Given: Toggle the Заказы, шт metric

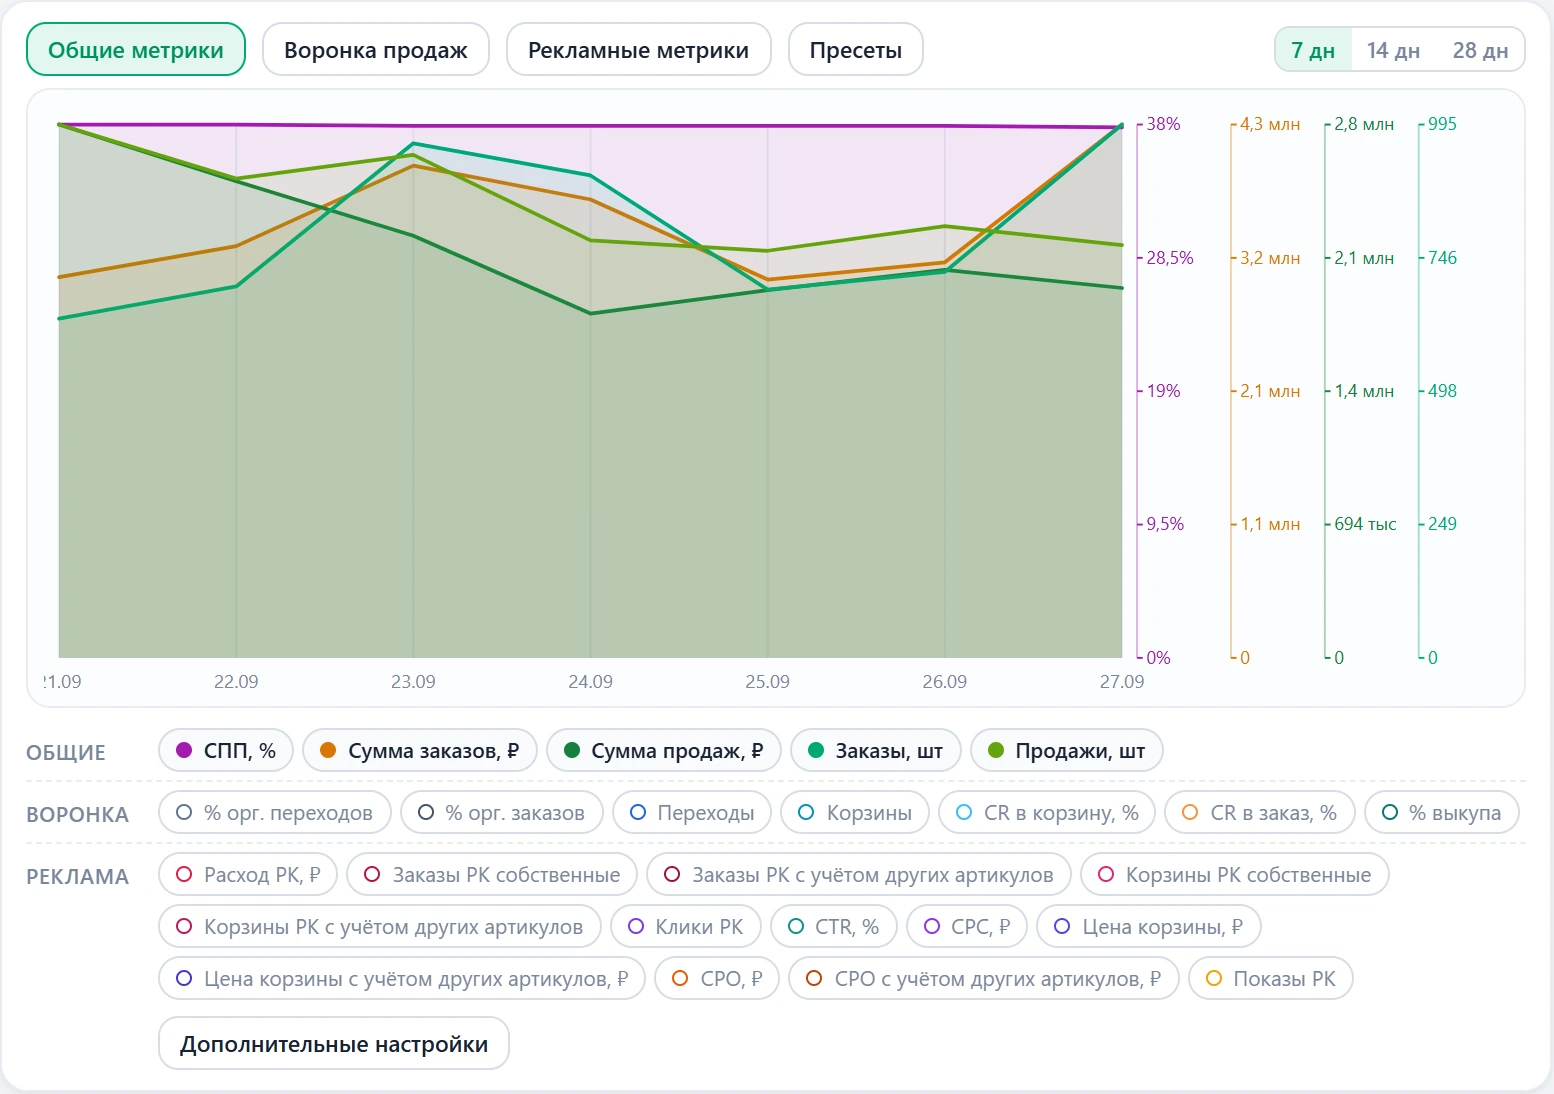Looking at the screenshot, I should (x=876, y=750).
